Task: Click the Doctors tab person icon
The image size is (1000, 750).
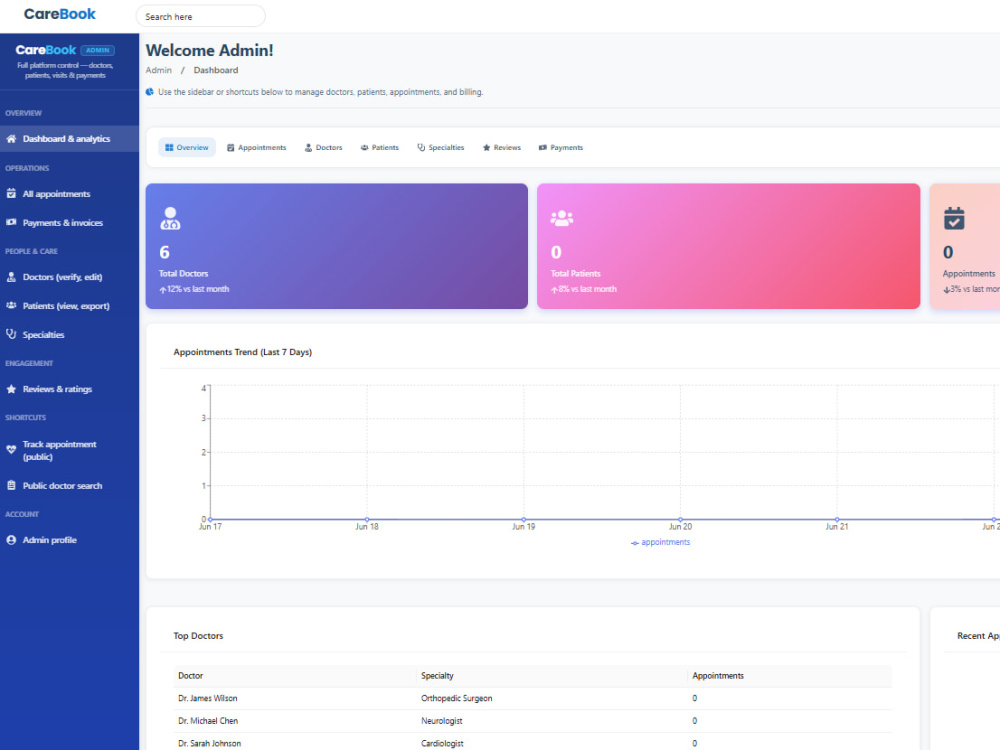Action: (308, 147)
